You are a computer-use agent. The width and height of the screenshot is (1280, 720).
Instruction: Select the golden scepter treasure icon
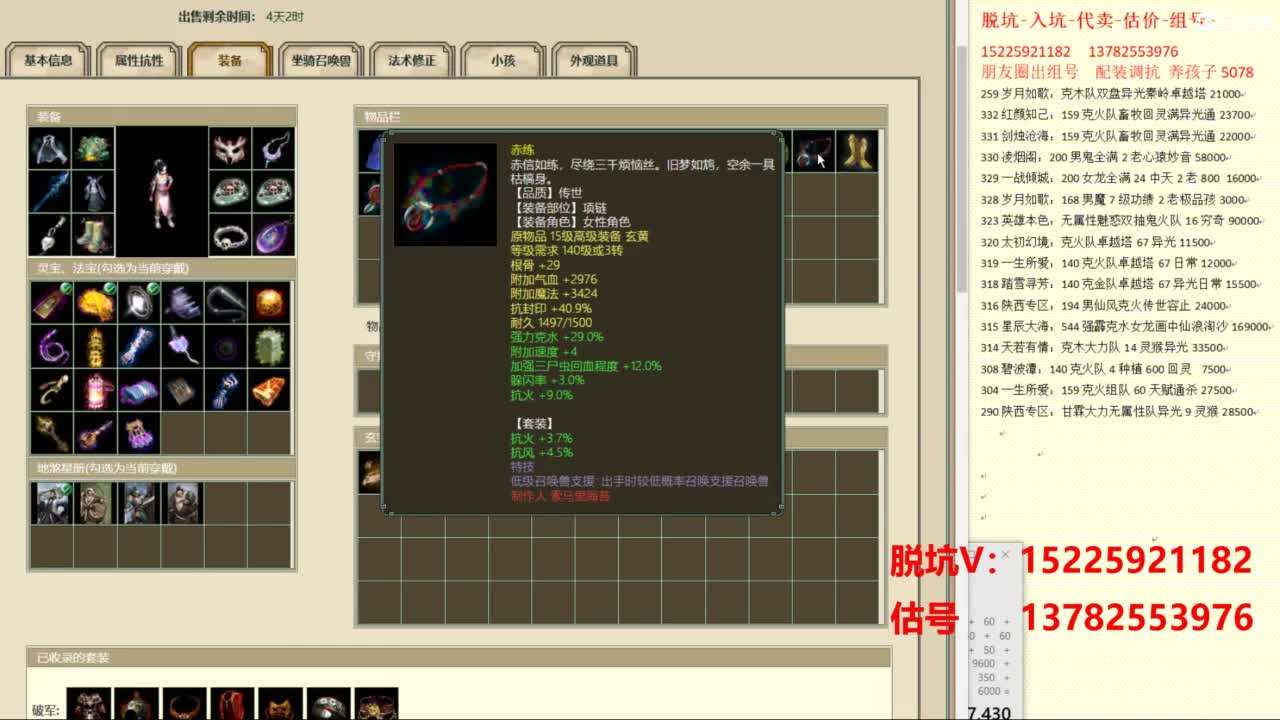coord(51,433)
